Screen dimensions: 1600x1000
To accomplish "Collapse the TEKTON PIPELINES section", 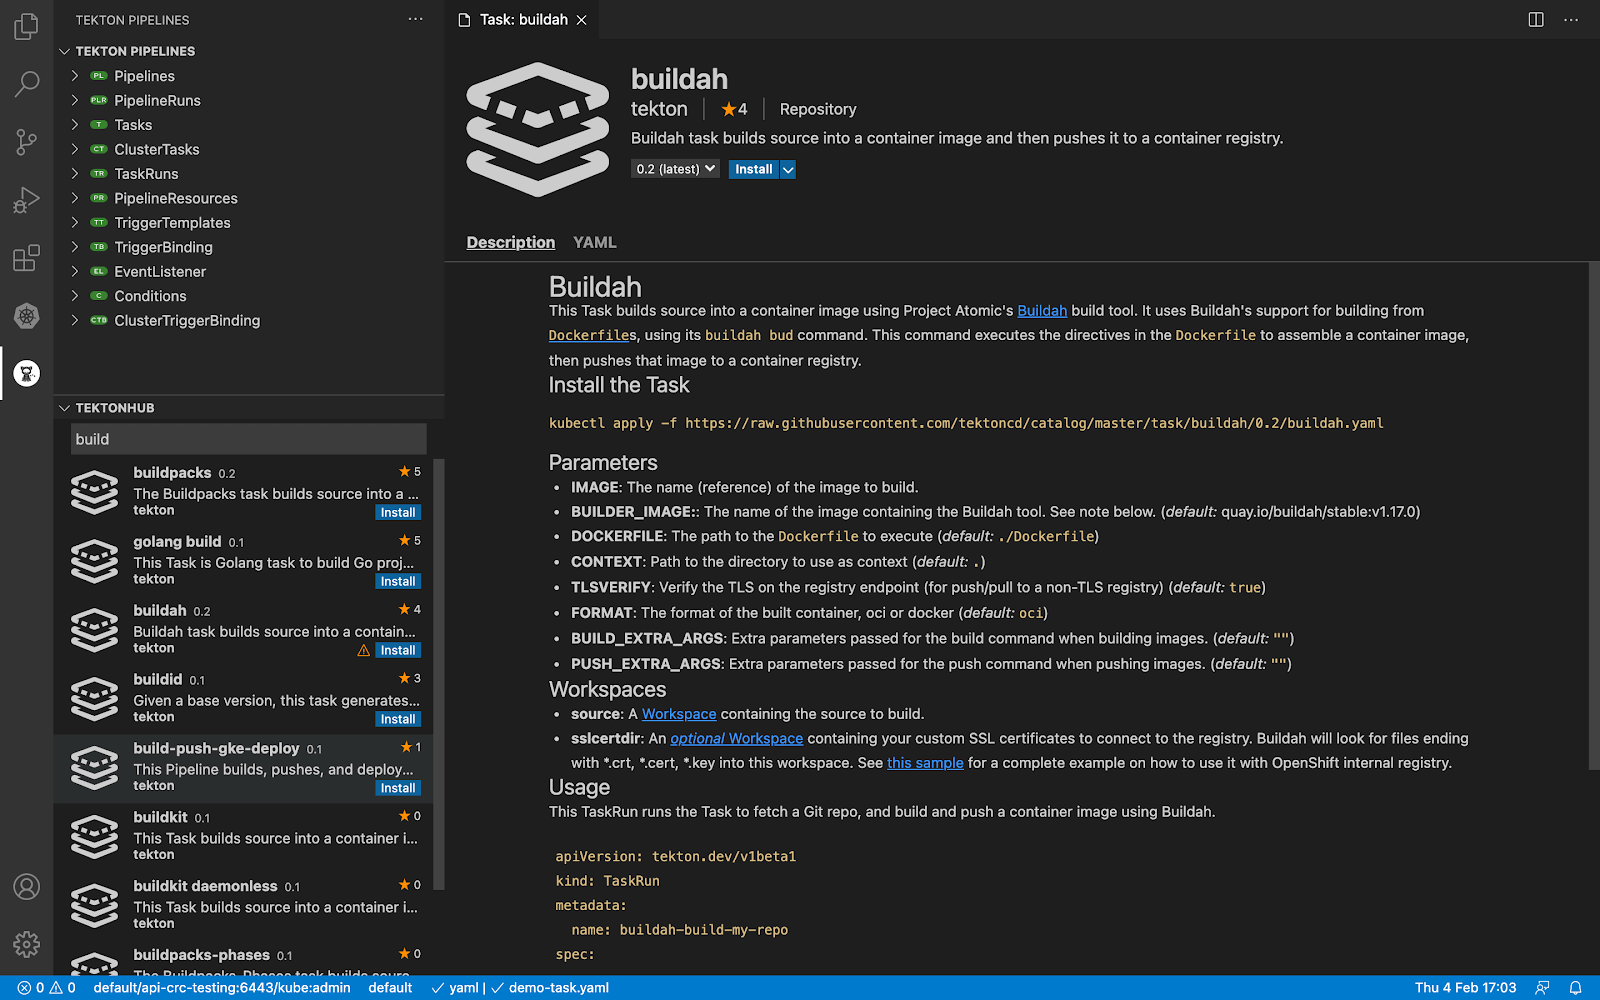I will coord(65,51).
